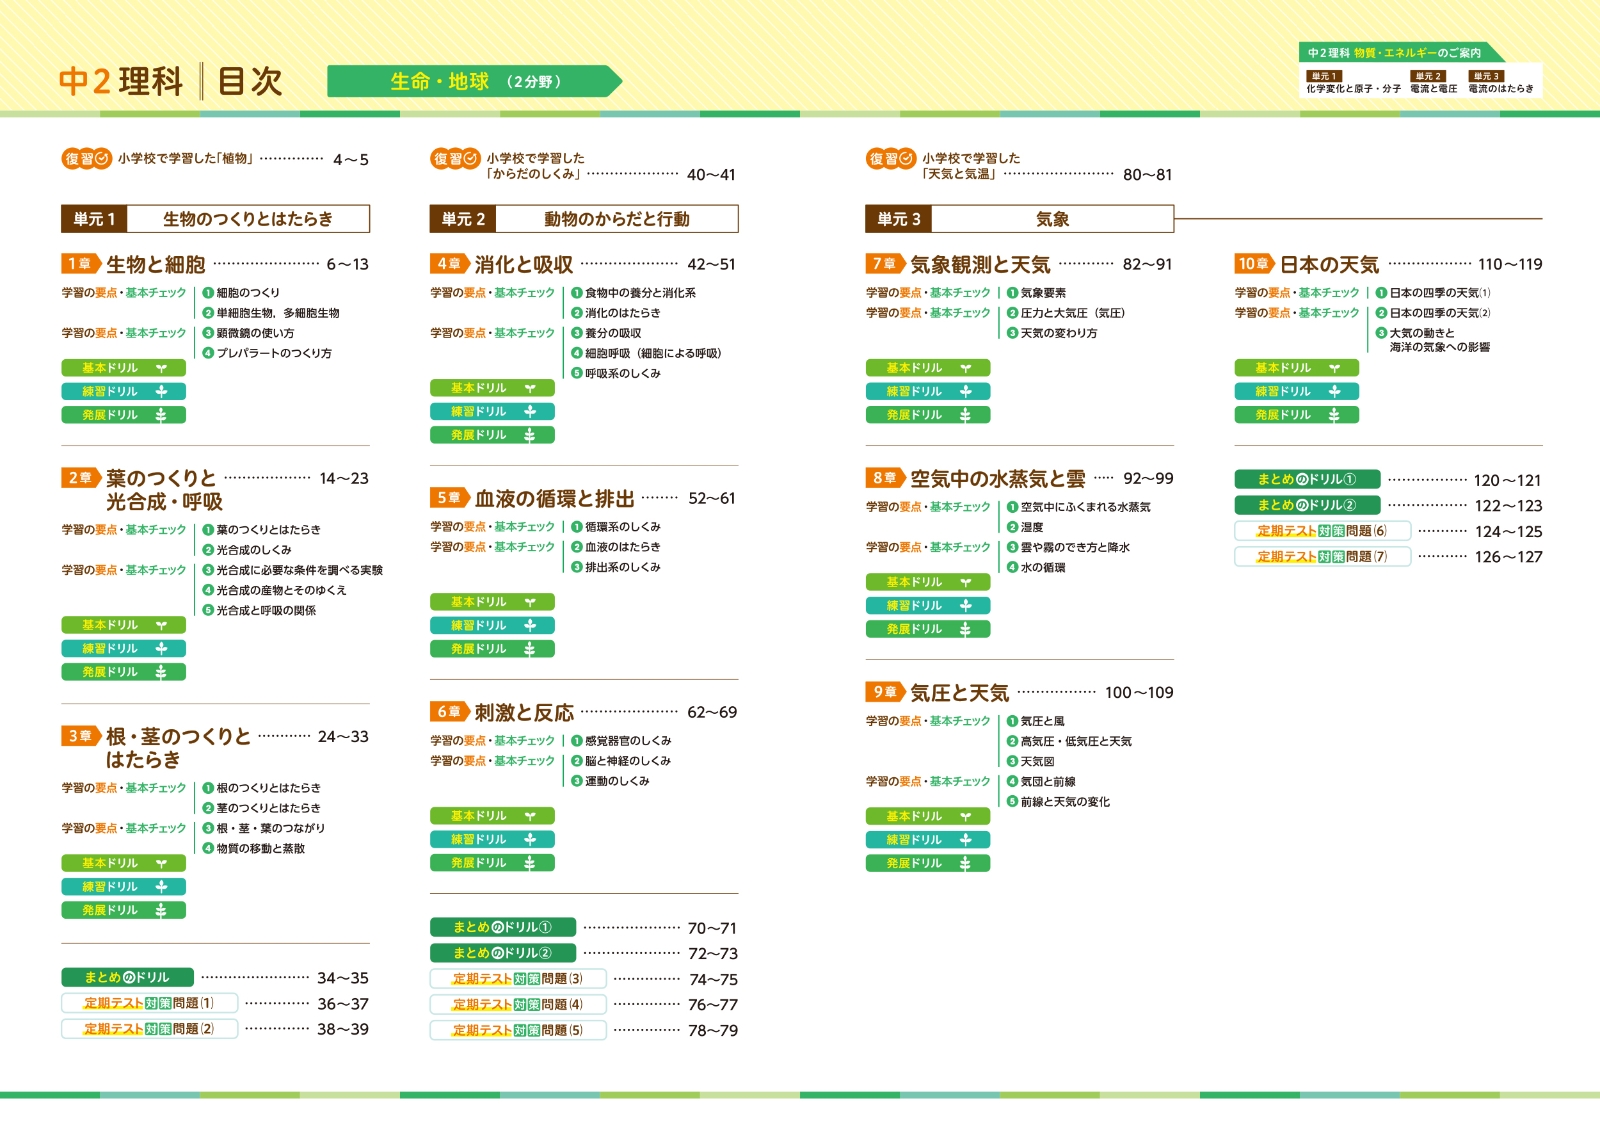Click the 復習 badge beside 小学校で学習した「植物」
Viewport: 1600px width, 1130px height.
click(x=87, y=159)
